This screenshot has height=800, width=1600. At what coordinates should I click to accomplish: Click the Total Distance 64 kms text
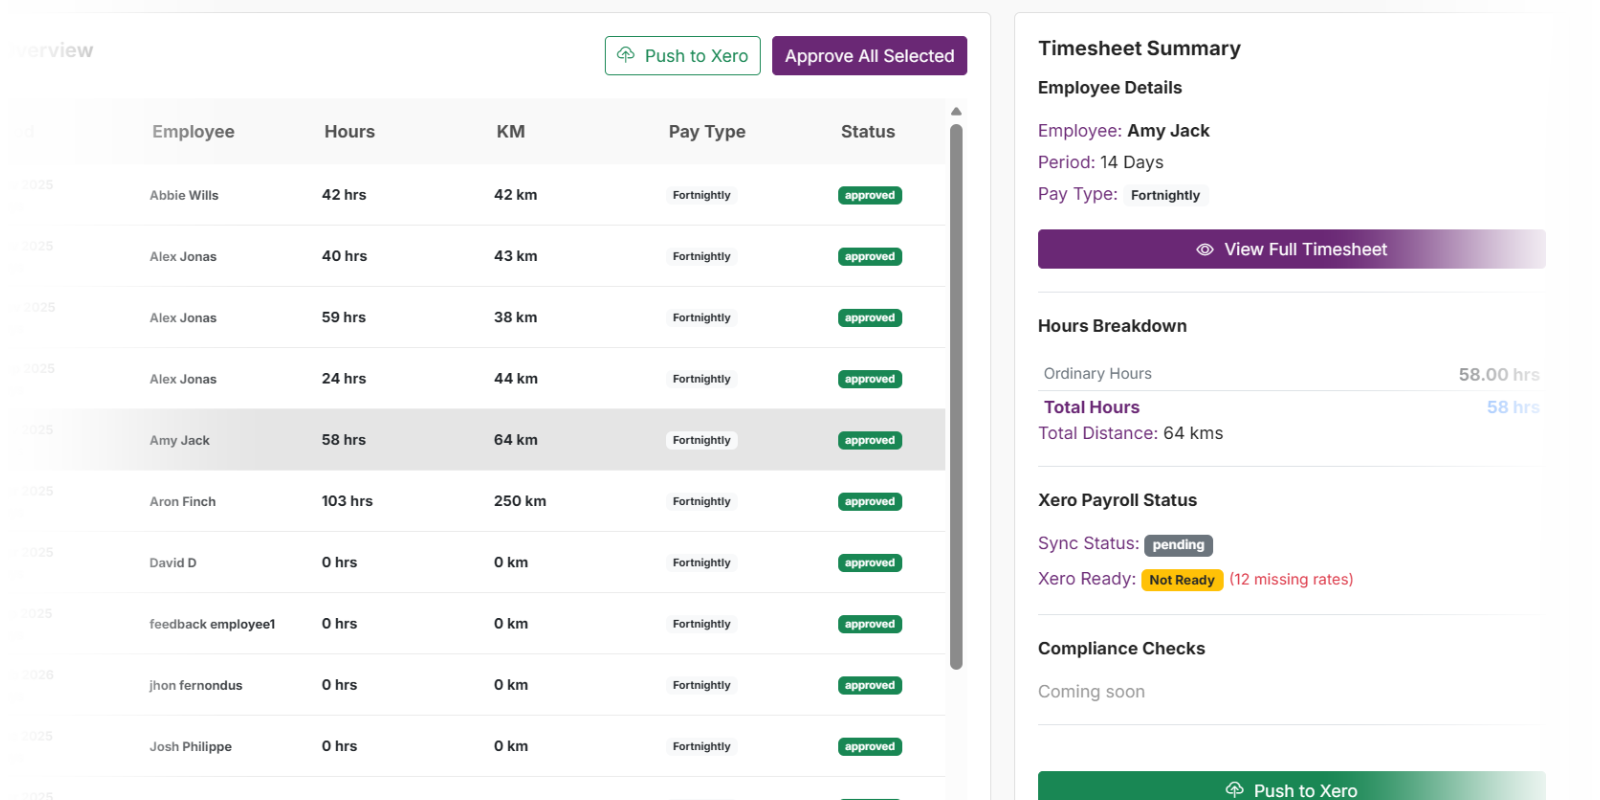click(x=1130, y=433)
